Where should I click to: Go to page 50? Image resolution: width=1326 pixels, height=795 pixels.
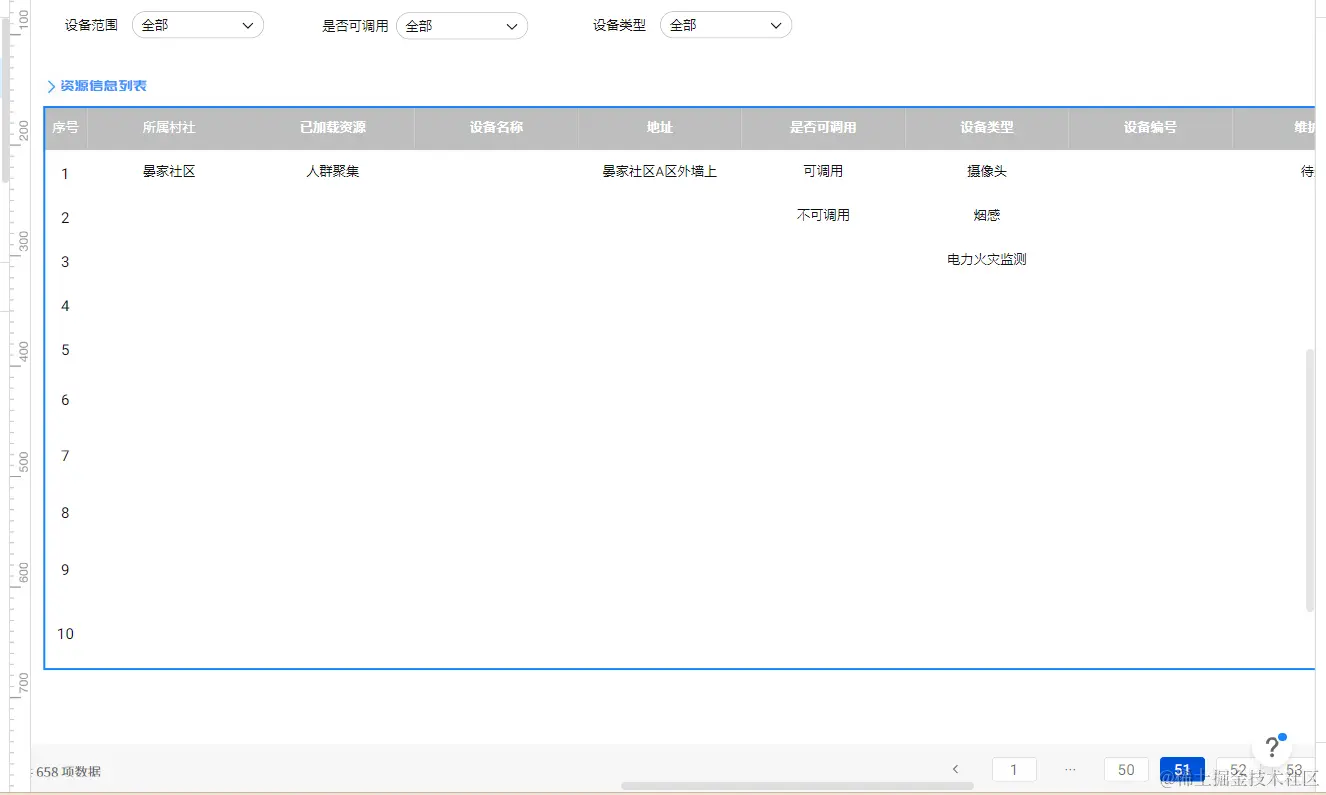pos(1126,769)
